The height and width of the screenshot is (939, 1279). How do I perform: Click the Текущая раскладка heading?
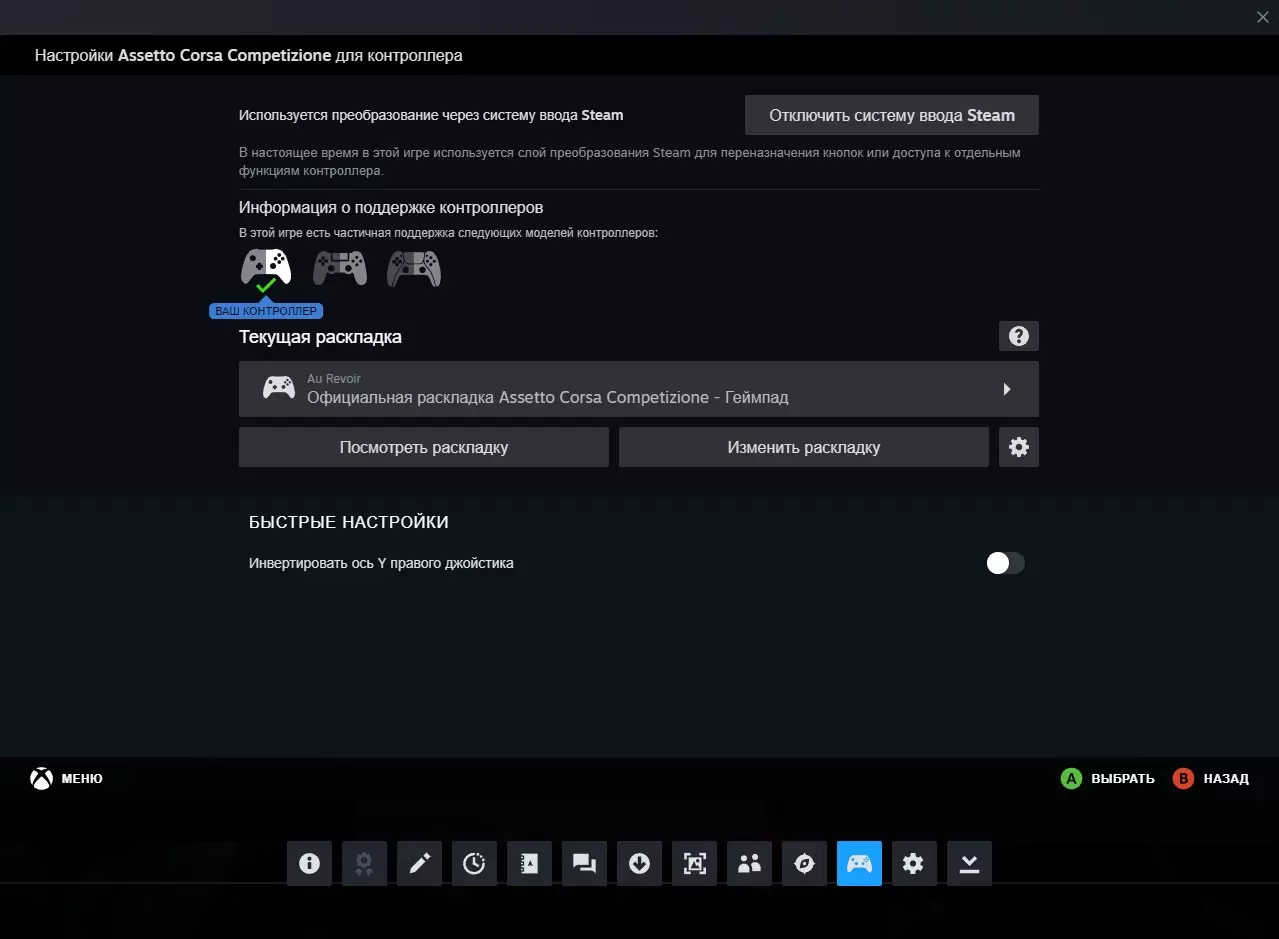click(320, 337)
